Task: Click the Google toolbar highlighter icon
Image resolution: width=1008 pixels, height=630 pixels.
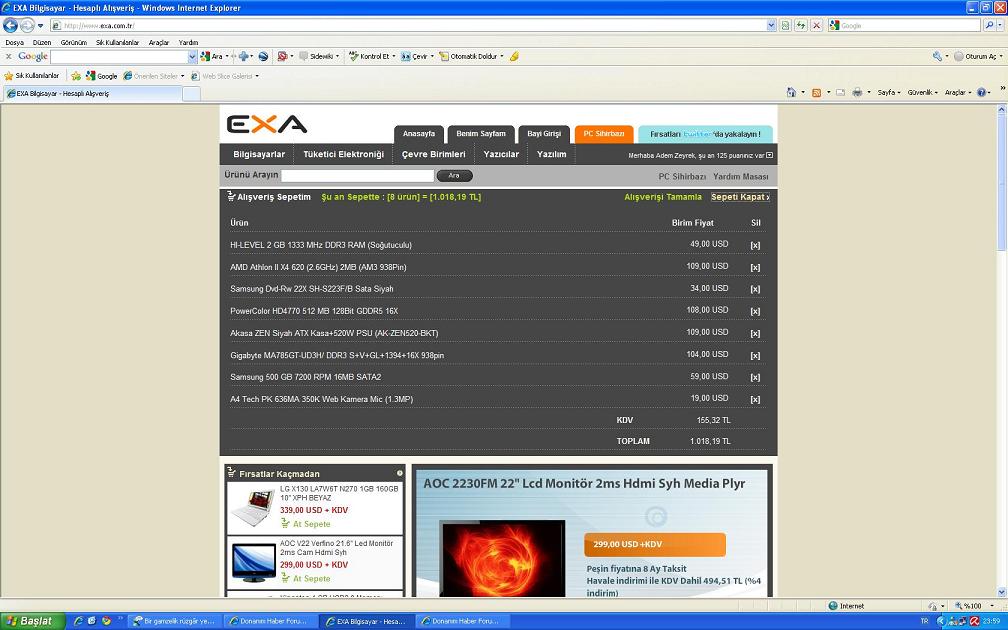Action: click(x=514, y=57)
